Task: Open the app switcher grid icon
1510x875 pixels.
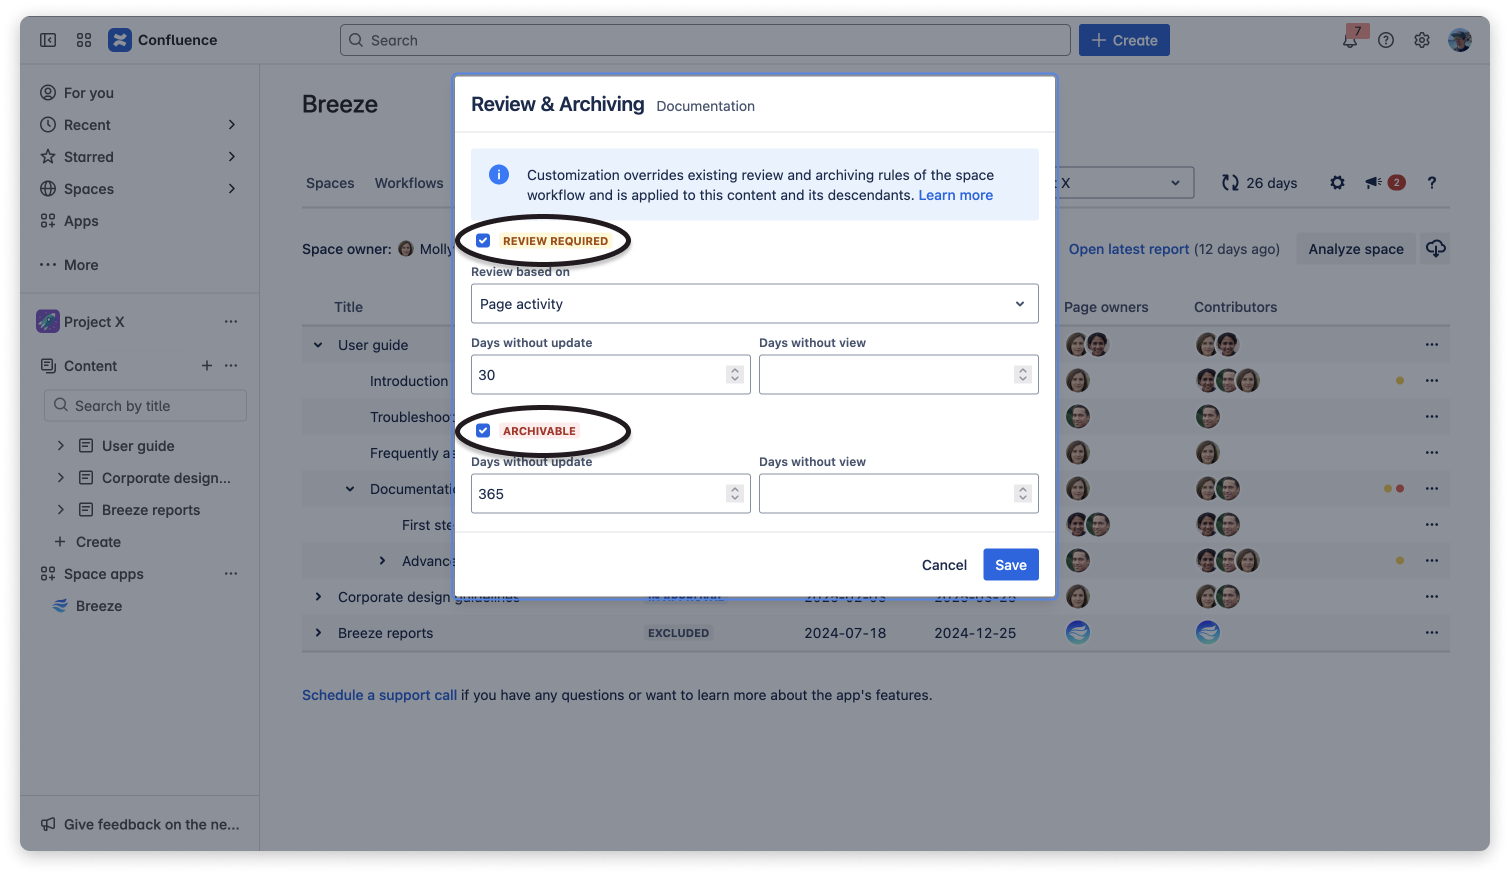Action: [84, 40]
